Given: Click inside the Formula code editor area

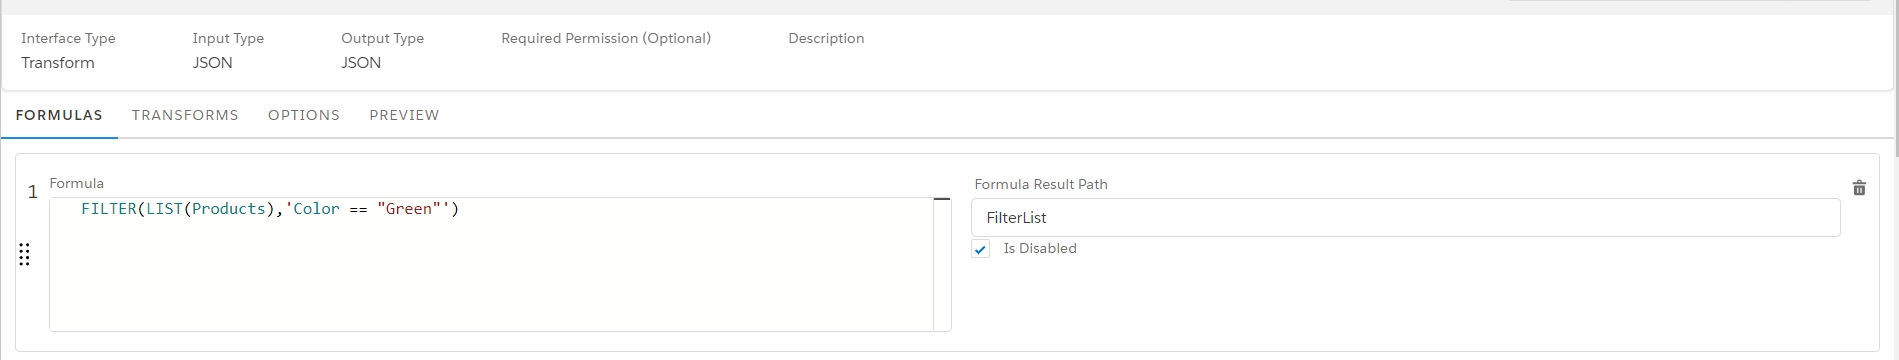Looking at the screenshot, I should (491, 264).
